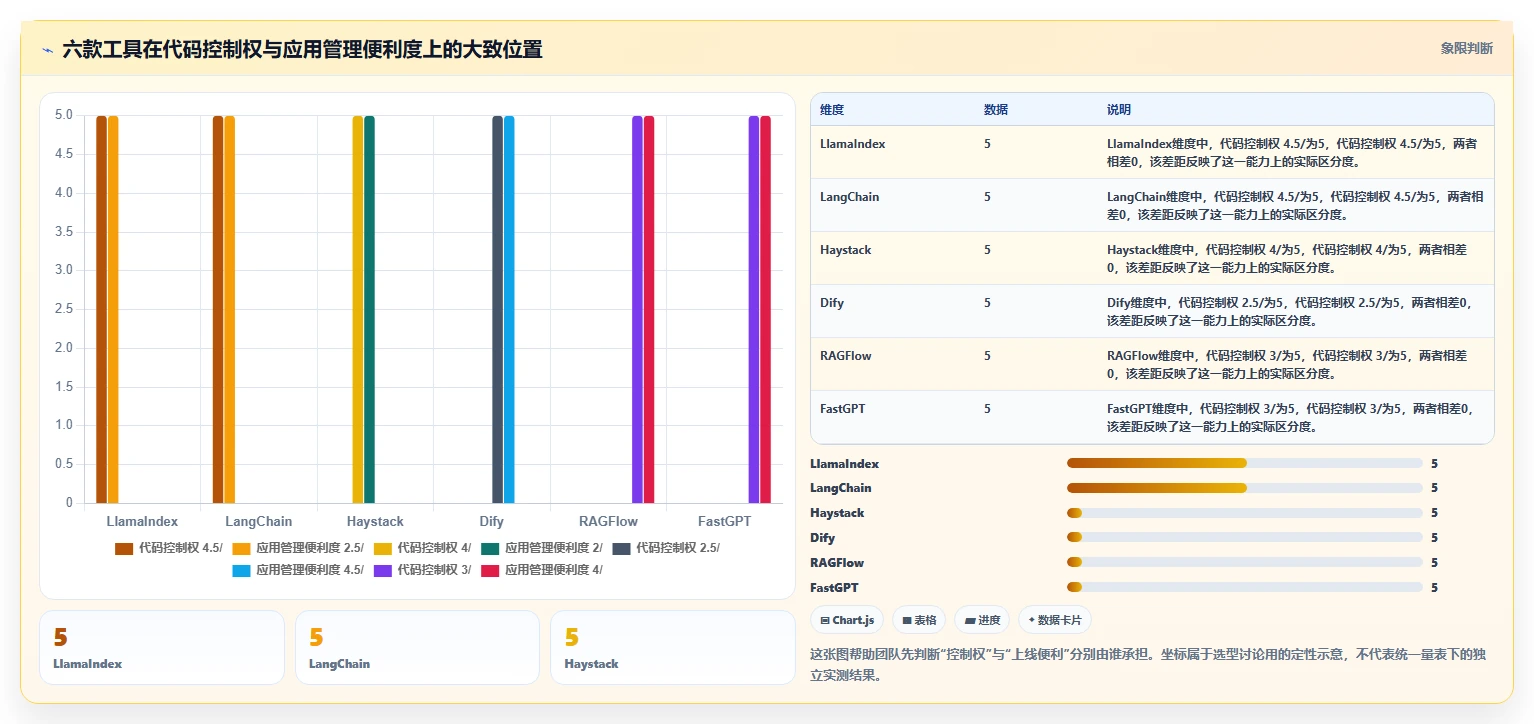Click the 象限判断 badge in the header

1466,48
